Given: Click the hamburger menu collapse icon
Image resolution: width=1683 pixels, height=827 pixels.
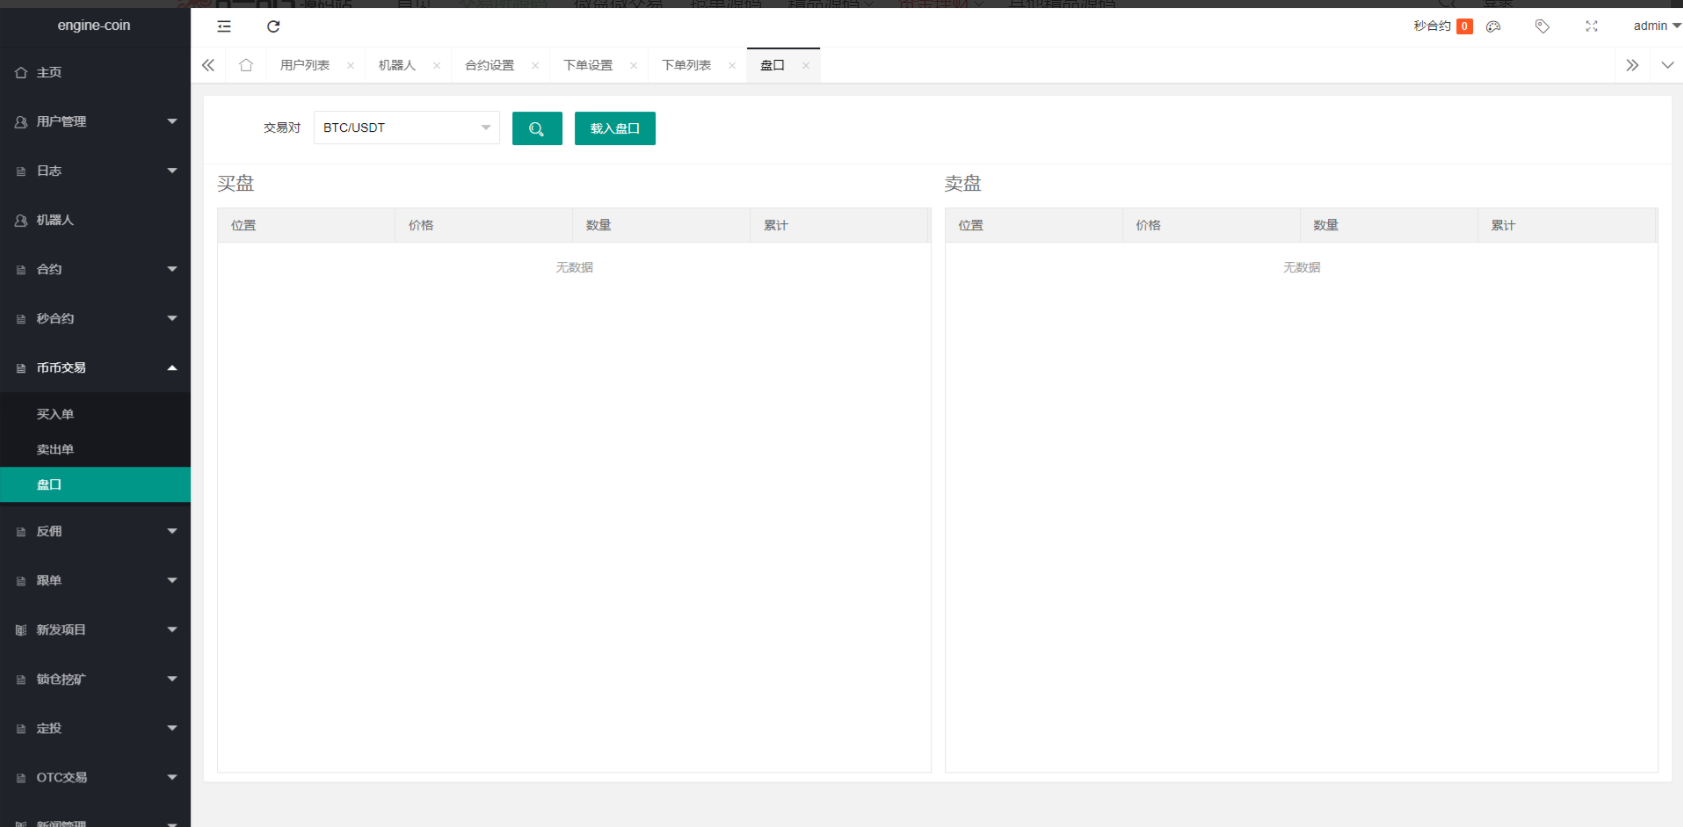Looking at the screenshot, I should point(224,27).
